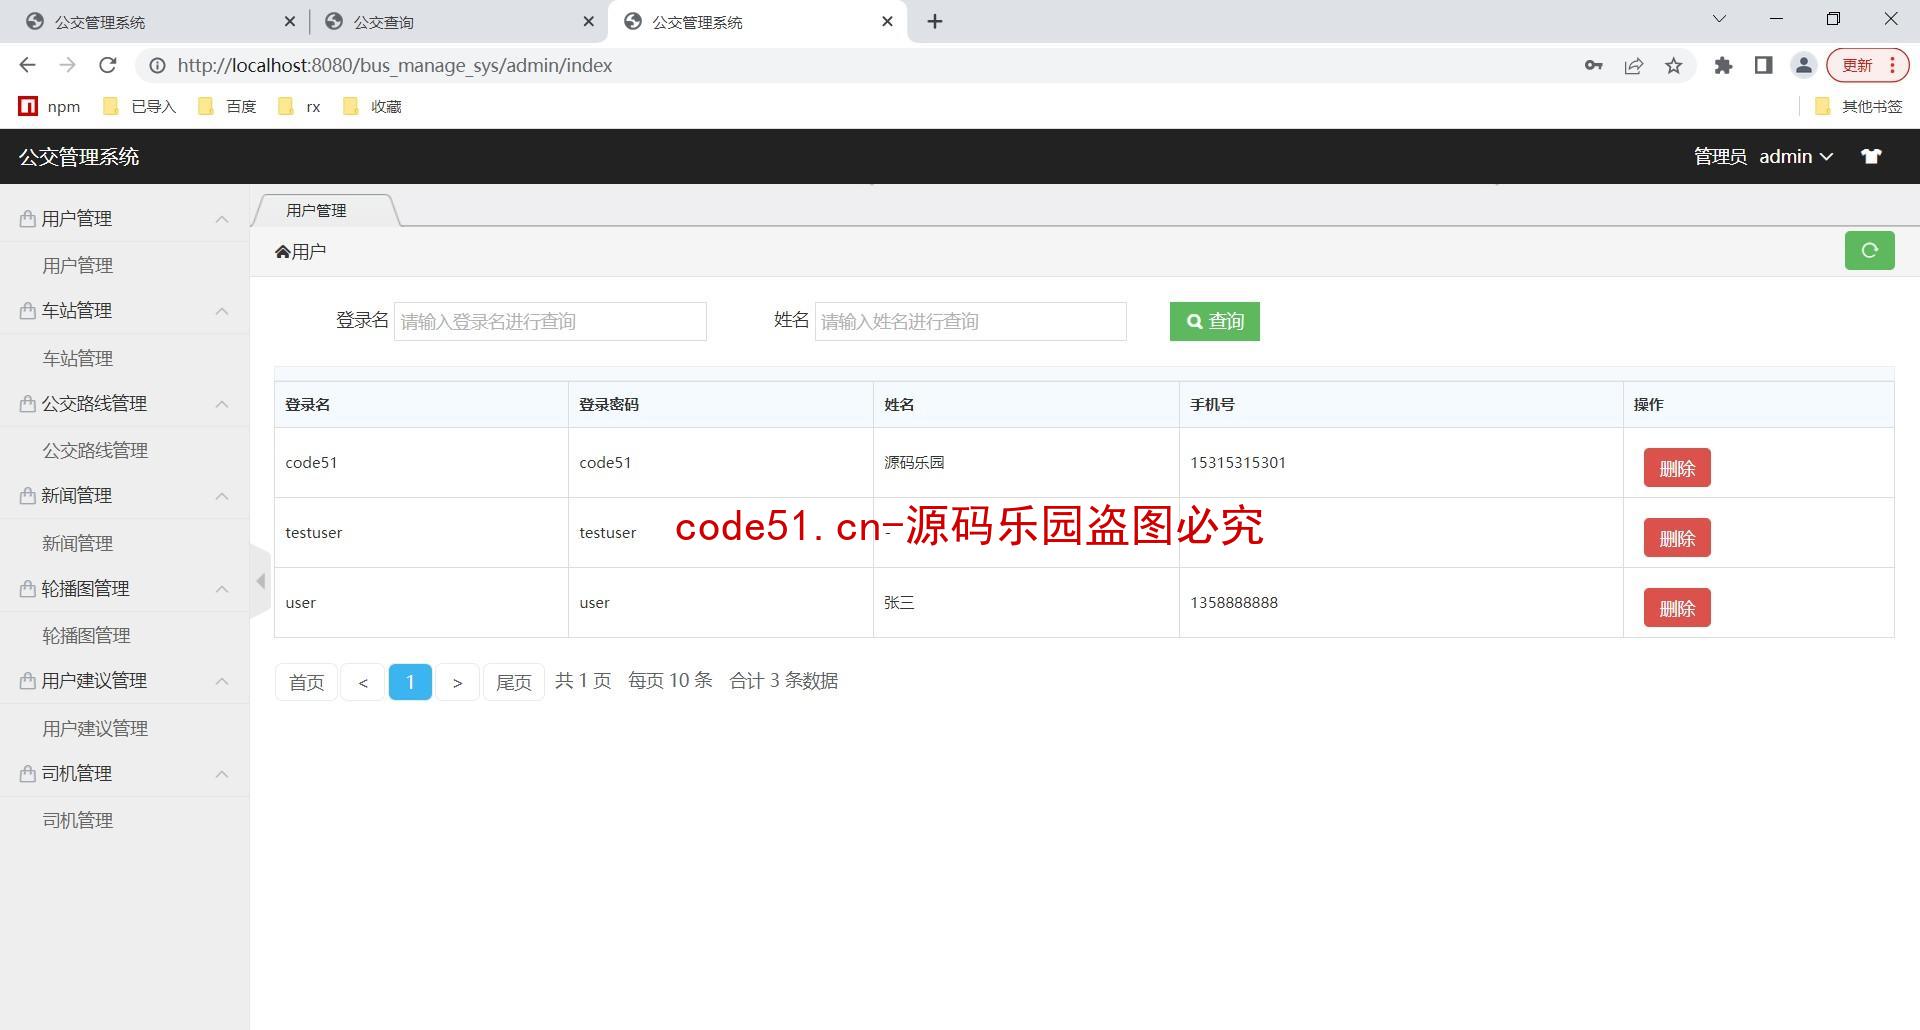This screenshot has width=1920, height=1030.
Task: Close the 公交查询 browser tab
Action: pos(588,21)
